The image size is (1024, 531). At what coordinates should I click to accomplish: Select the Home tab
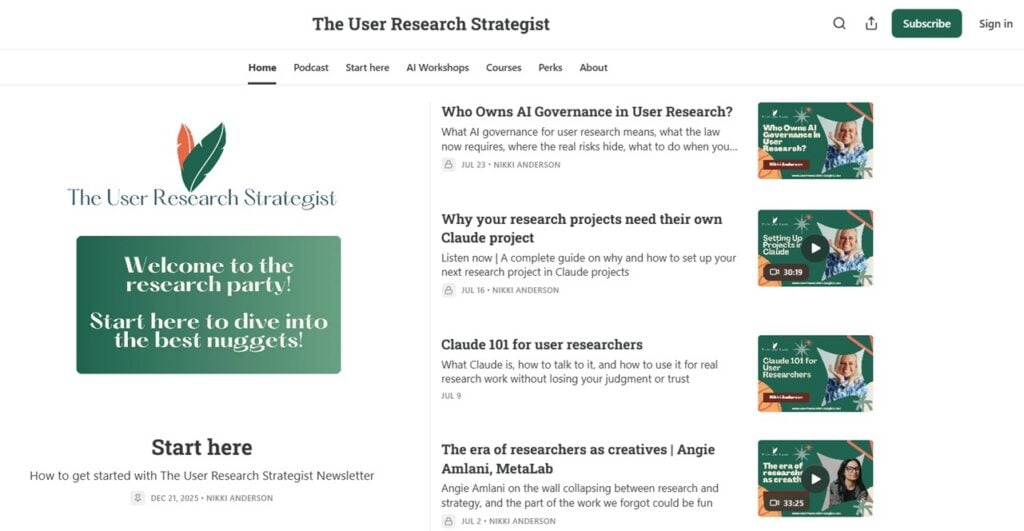tap(262, 67)
